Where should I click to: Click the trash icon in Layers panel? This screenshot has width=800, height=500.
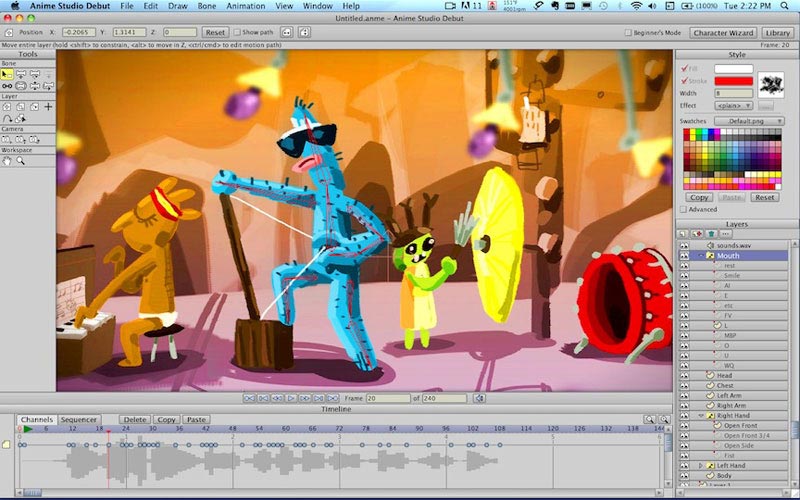tap(711, 234)
